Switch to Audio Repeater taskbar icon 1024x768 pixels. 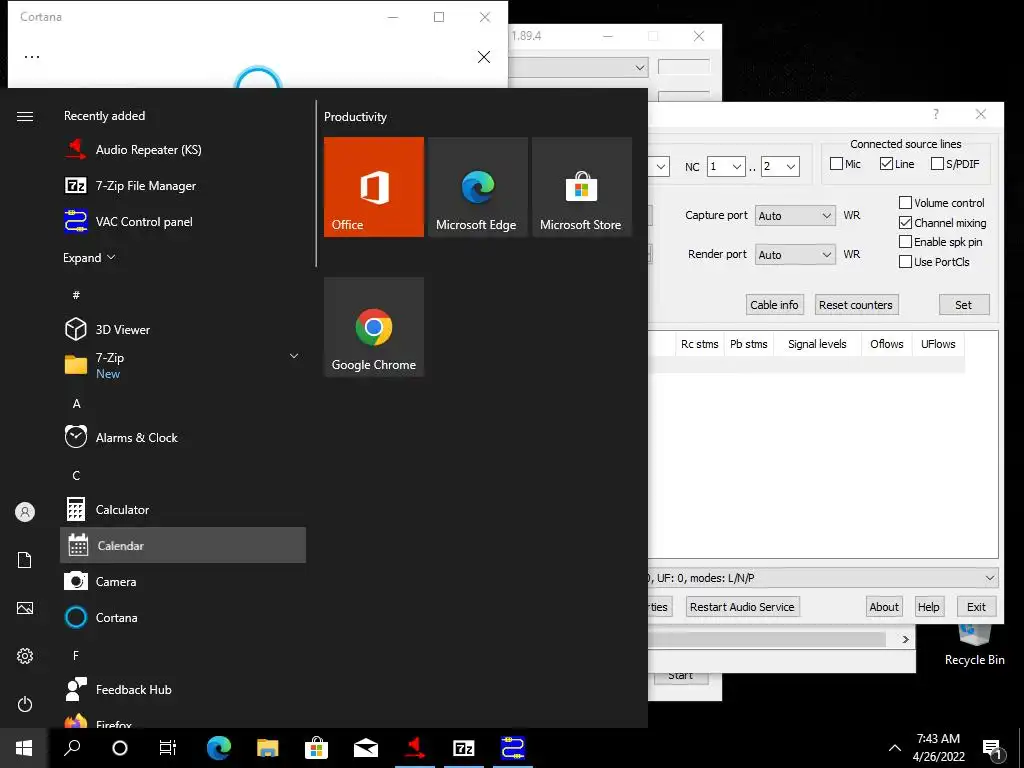tap(415, 748)
